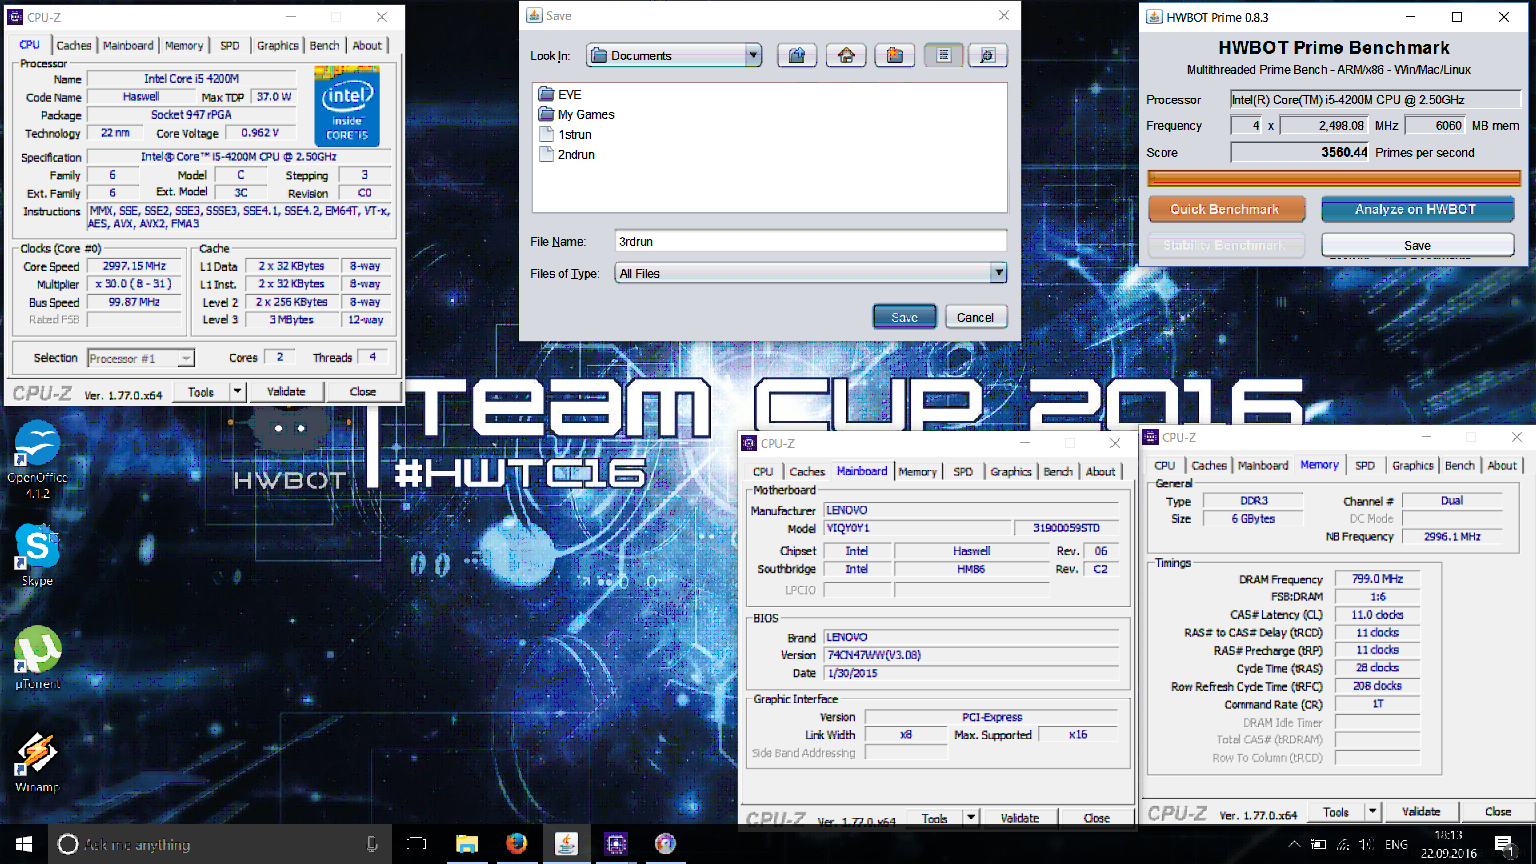Open File Explorer from the taskbar
Screen dimensions: 1536x864
467,844
